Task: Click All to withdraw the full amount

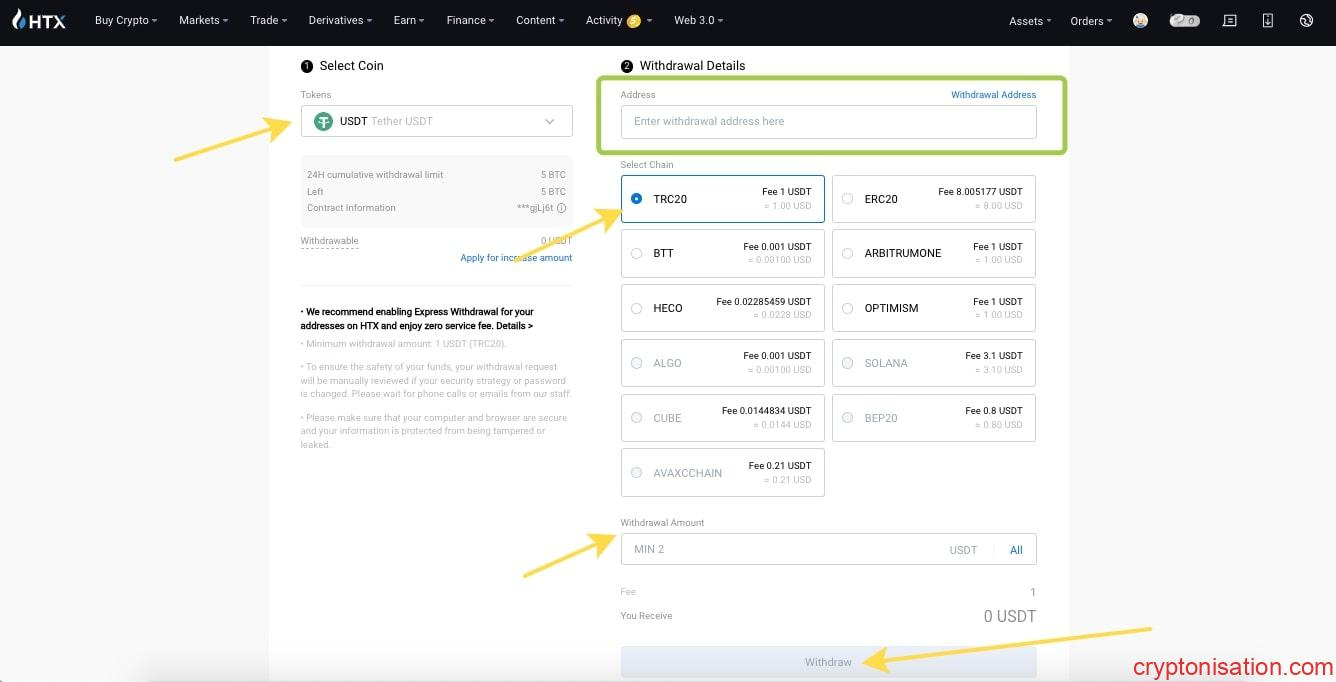Action: 1016,550
